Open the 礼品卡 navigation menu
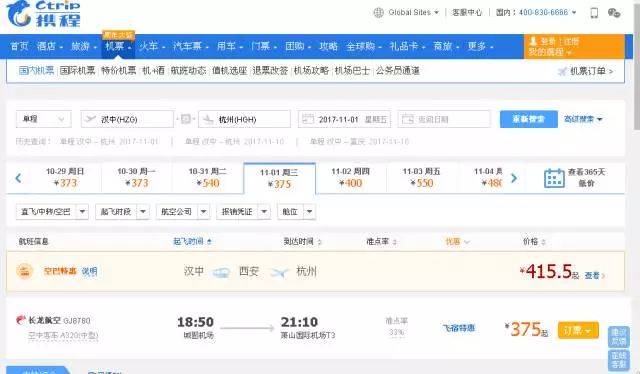This screenshot has width=640, height=374. pyautogui.click(x=407, y=46)
